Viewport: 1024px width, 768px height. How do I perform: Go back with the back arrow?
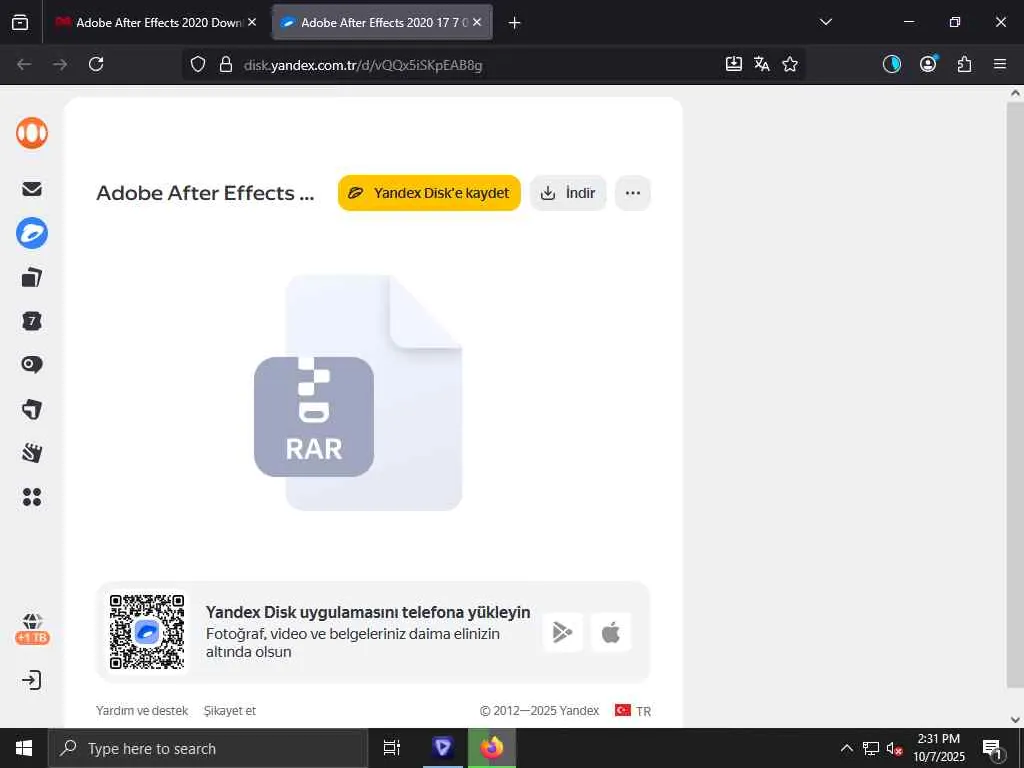coord(24,64)
